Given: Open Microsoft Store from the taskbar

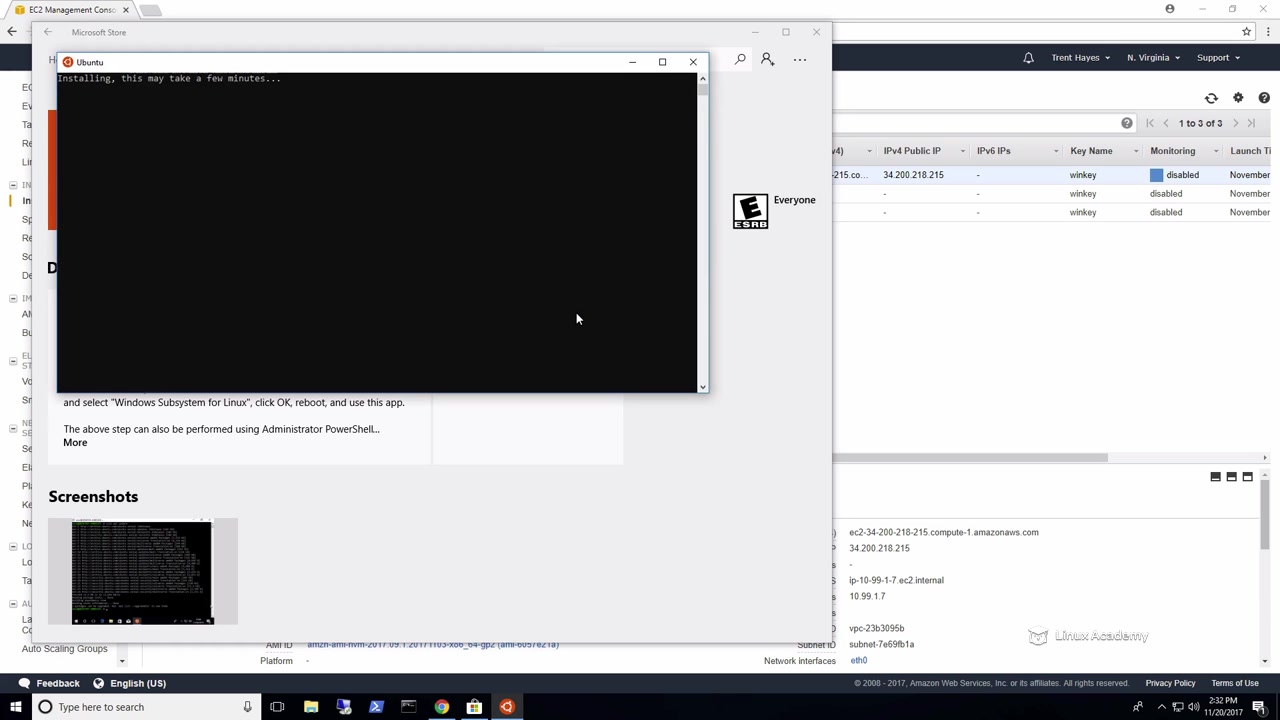Looking at the screenshot, I should (474, 707).
